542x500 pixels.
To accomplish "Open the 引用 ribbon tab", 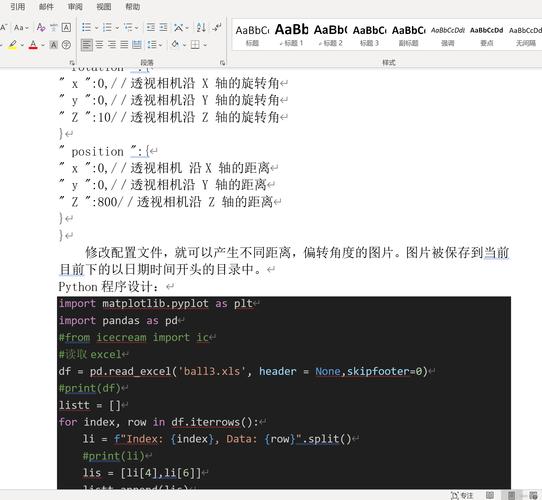I will 17,7.
